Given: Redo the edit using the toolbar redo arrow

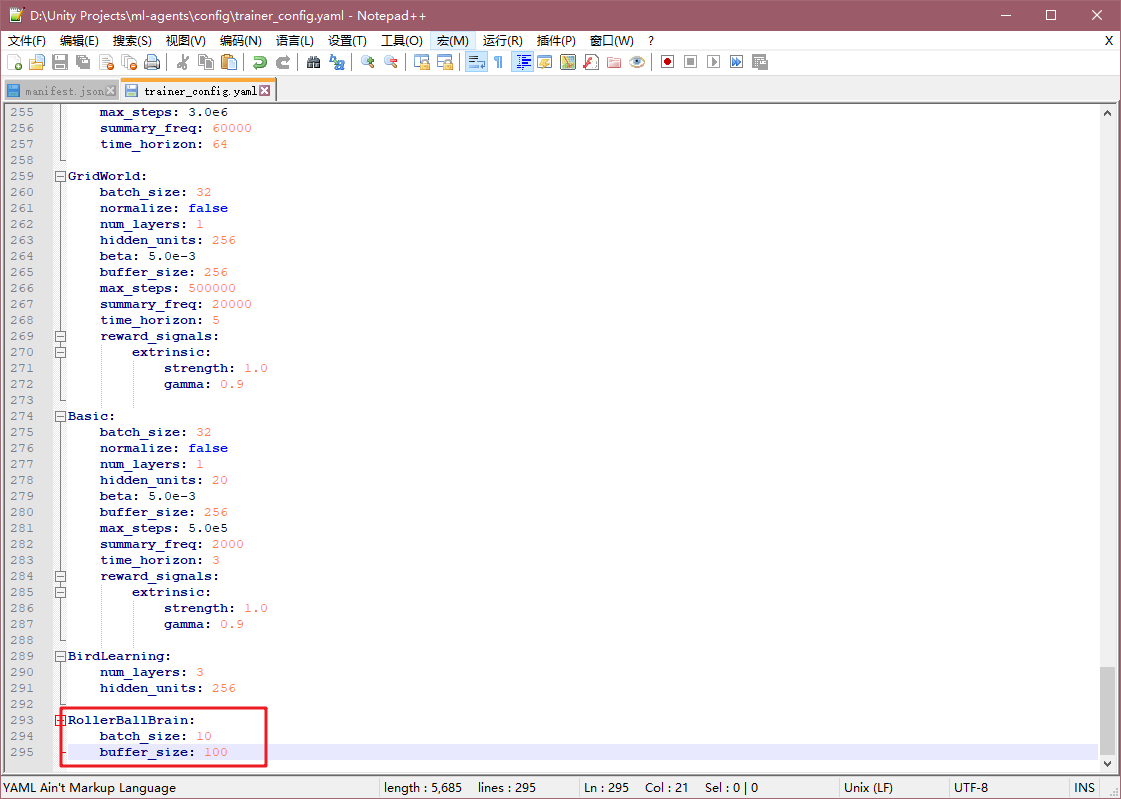Looking at the screenshot, I should point(283,62).
